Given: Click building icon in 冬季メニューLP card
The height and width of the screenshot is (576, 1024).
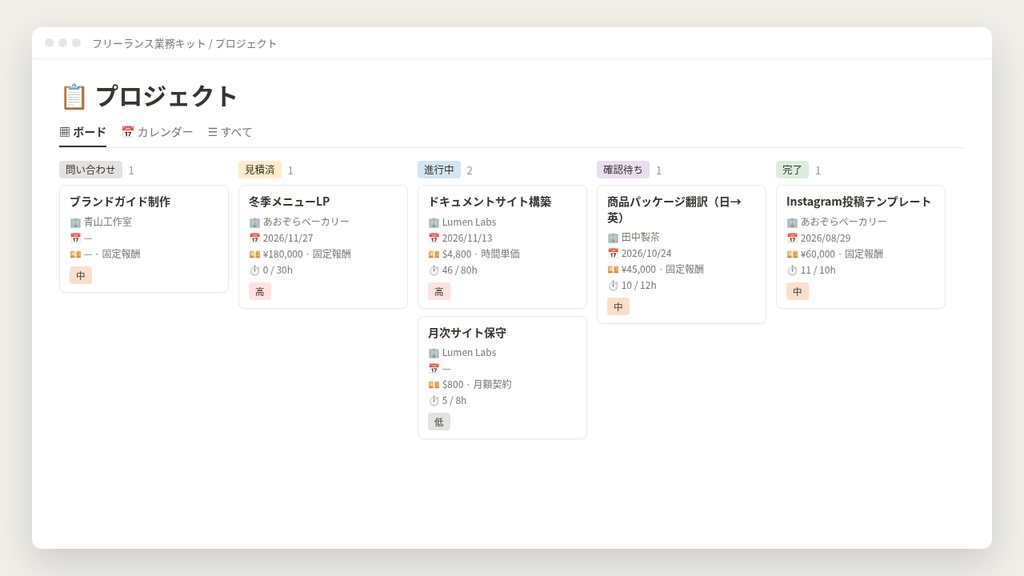Looking at the screenshot, I should (x=255, y=223).
